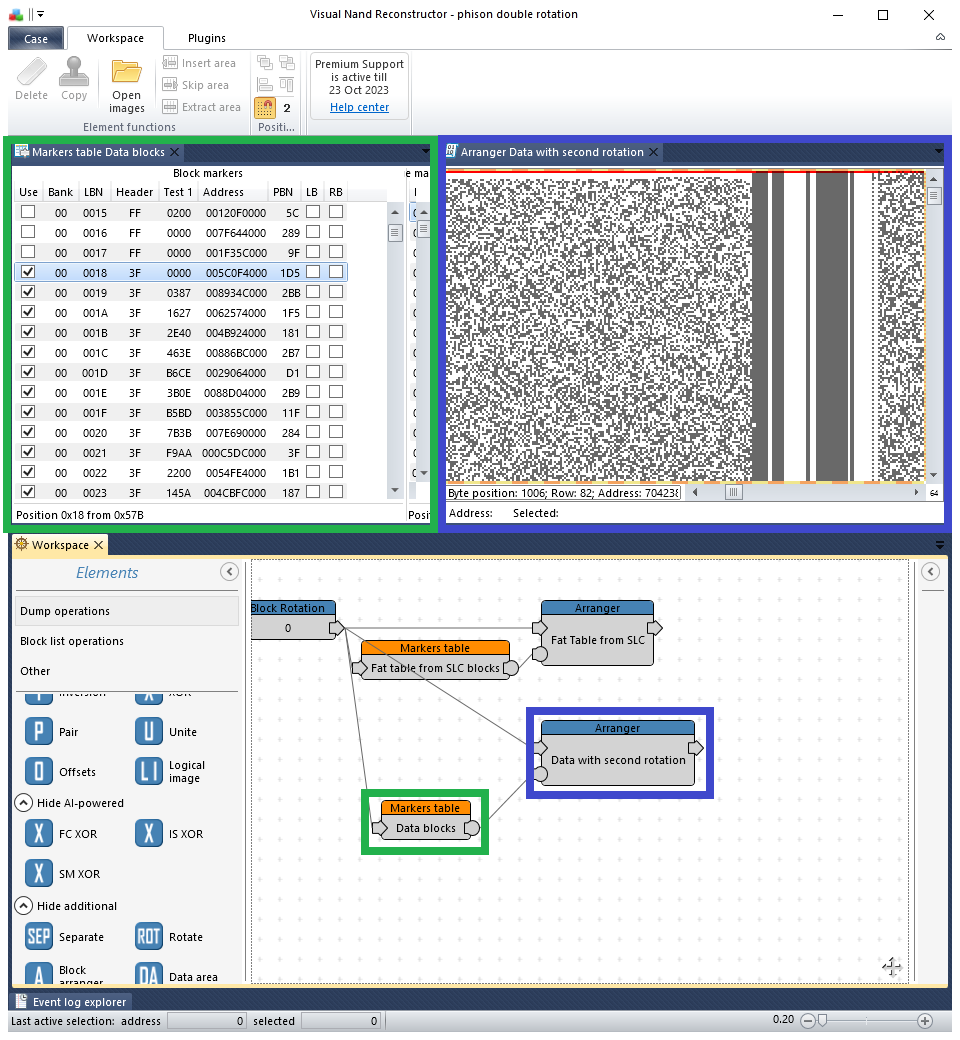The width and height of the screenshot is (960, 1040).
Task: Switch to the Workspace ribbon tab
Action: point(115,38)
